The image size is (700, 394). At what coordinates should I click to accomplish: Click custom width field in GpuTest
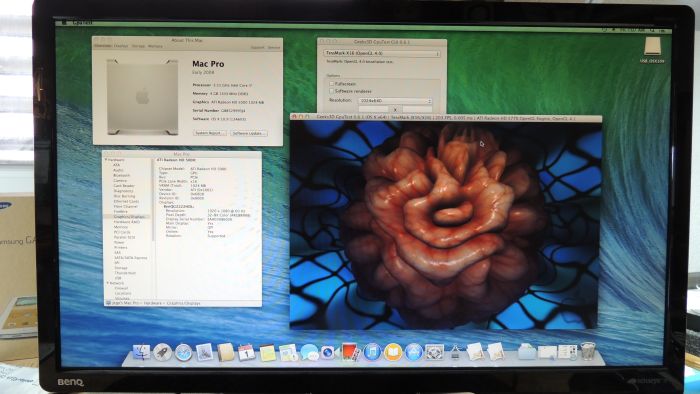[373, 109]
